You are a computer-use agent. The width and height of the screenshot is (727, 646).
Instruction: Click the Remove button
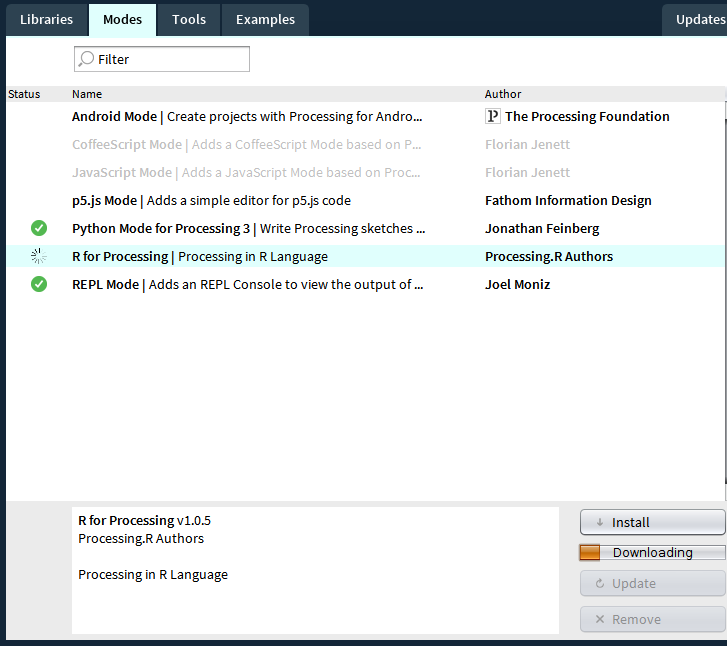coord(652,619)
